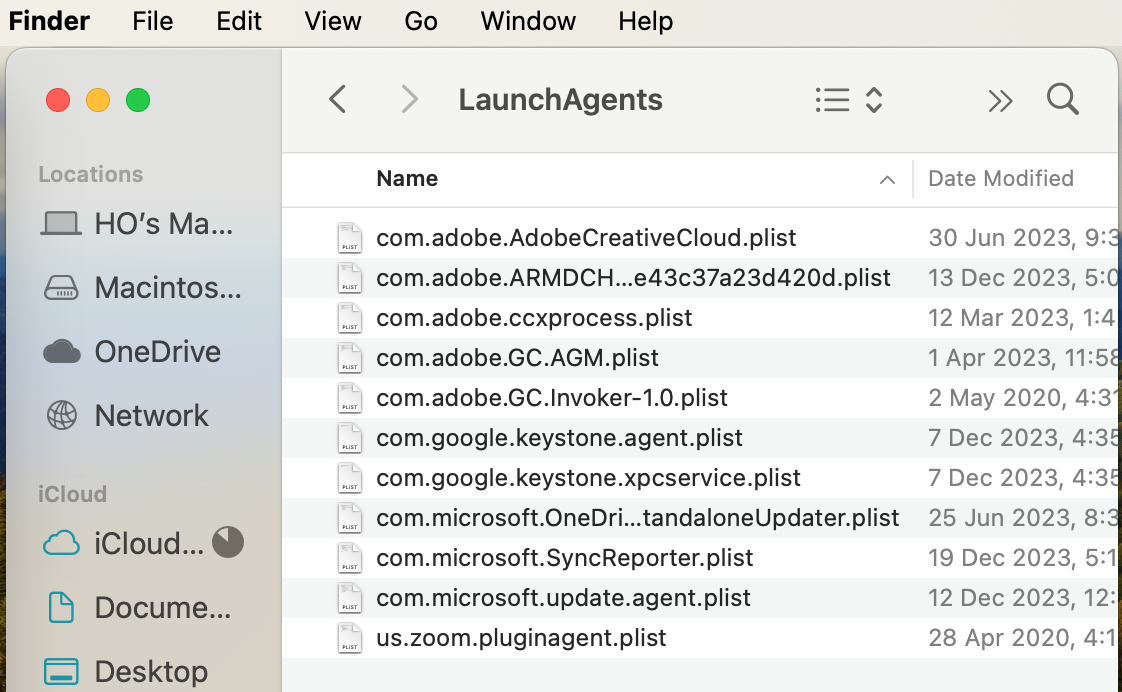Viewport: 1122px width, 692px height.
Task: Open the Desktop folder in sidebar
Action: click(x=61, y=671)
